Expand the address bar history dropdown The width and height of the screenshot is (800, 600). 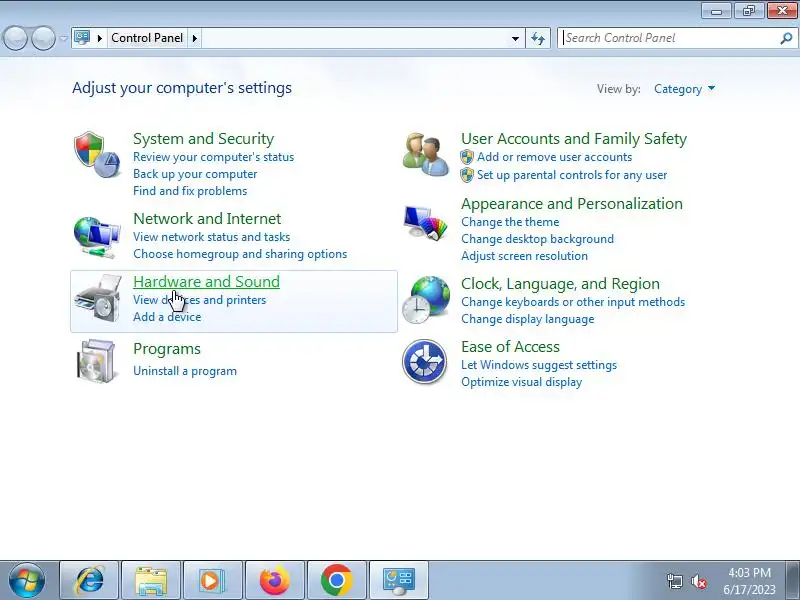coord(515,38)
